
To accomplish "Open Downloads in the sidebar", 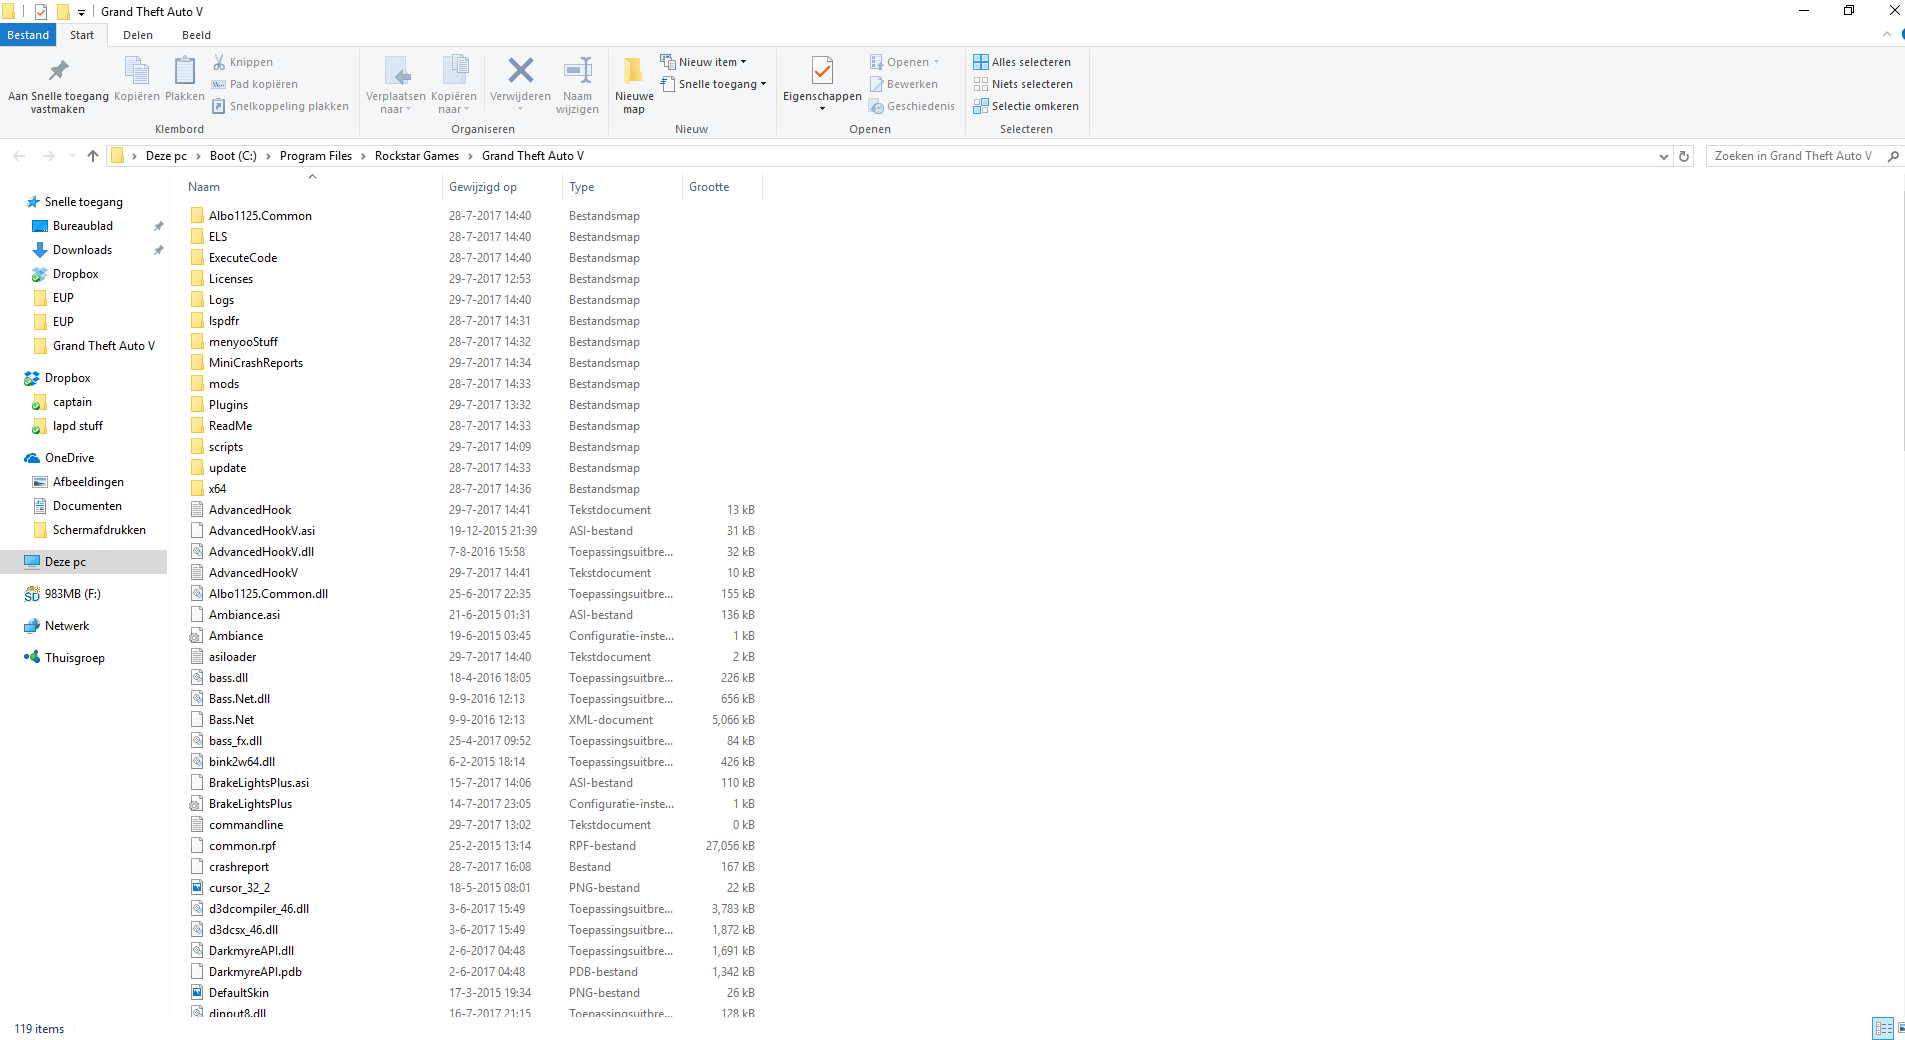I will (82, 250).
